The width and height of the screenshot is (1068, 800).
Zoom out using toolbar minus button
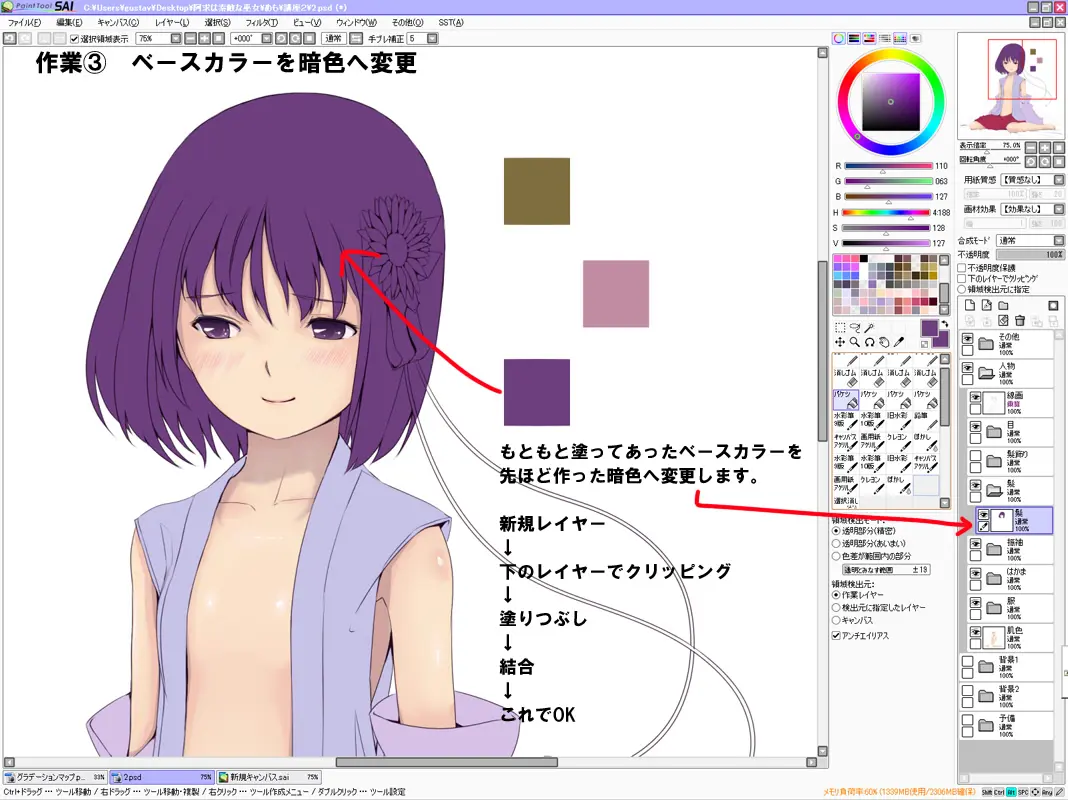[x=191, y=39]
